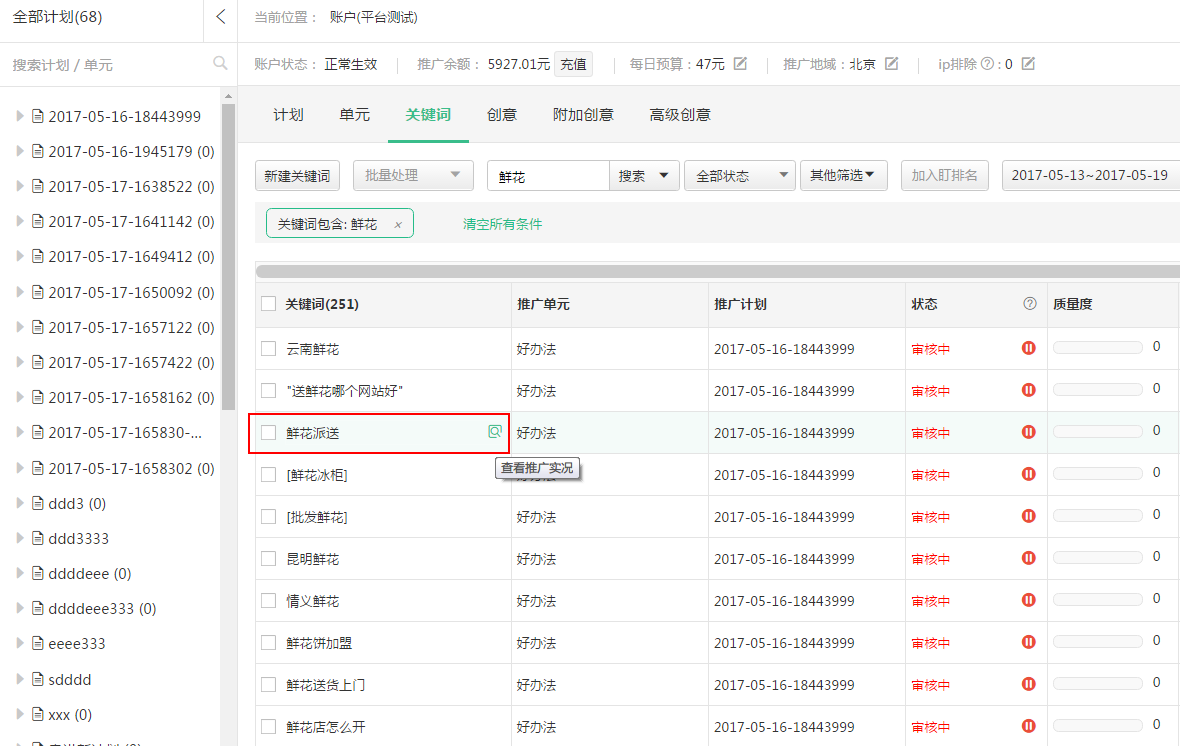The width and height of the screenshot is (1180, 746).
Task: Click the 加入盯排名 button
Action: [x=944, y=175]
